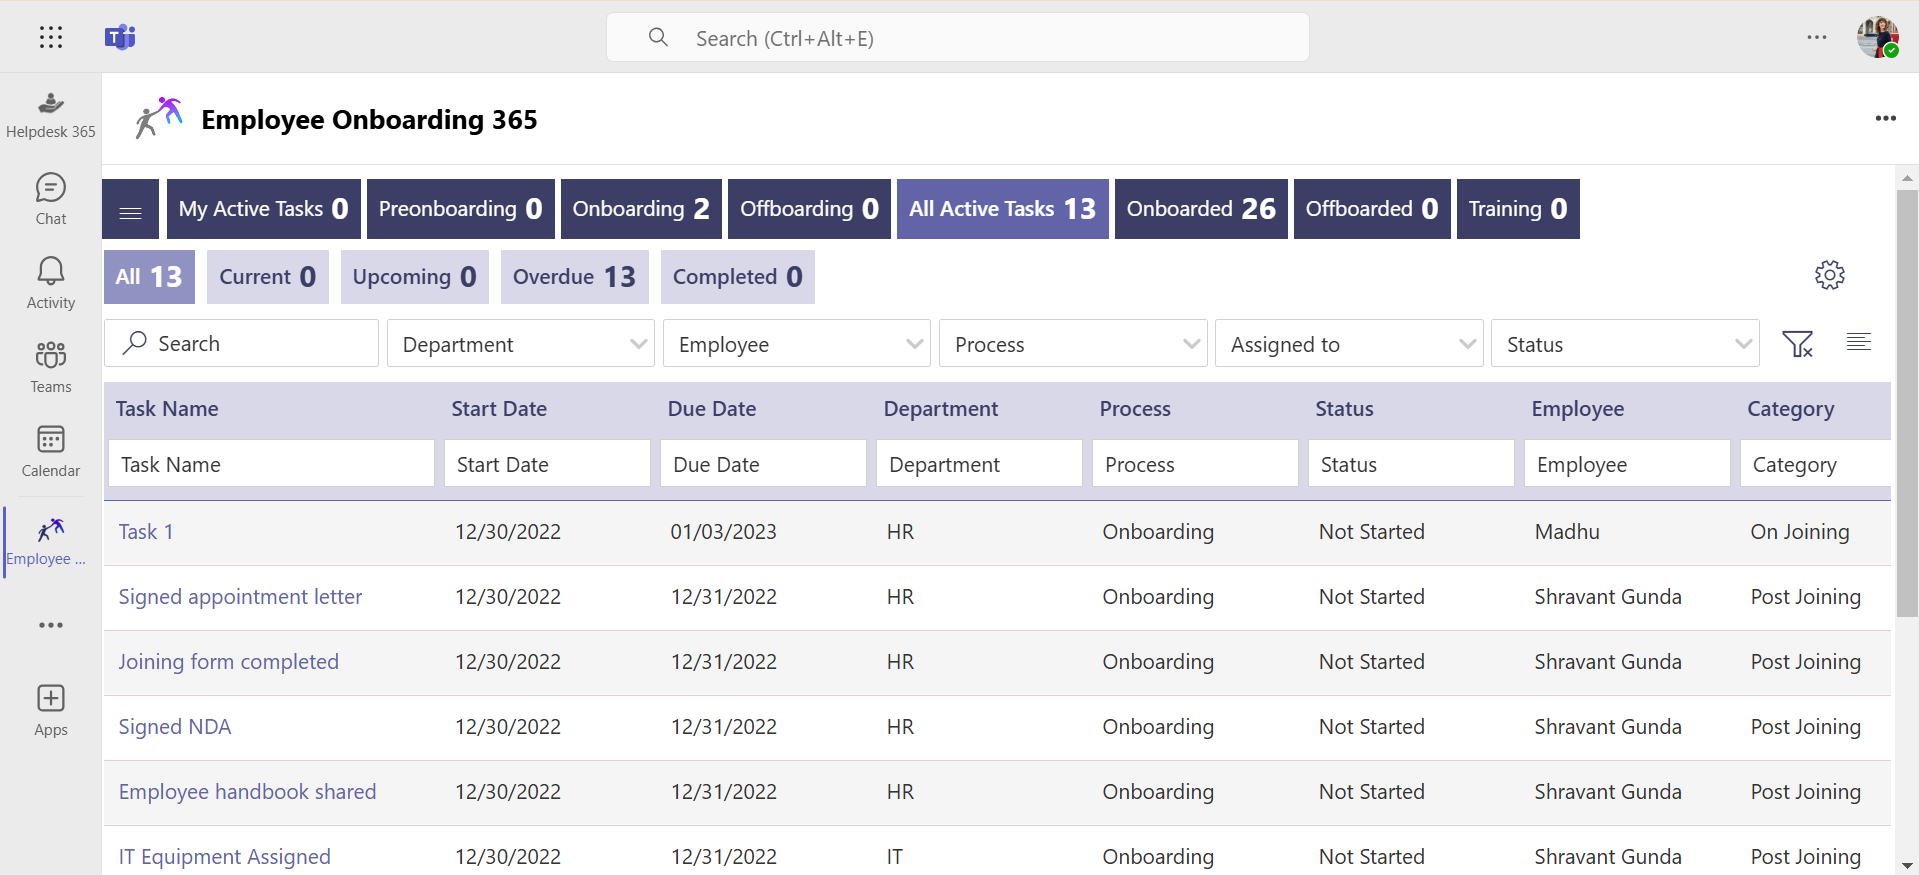Click Madhu in the Employee column
Viewport: 1919px width, 875px height.
click(1567, 532)
